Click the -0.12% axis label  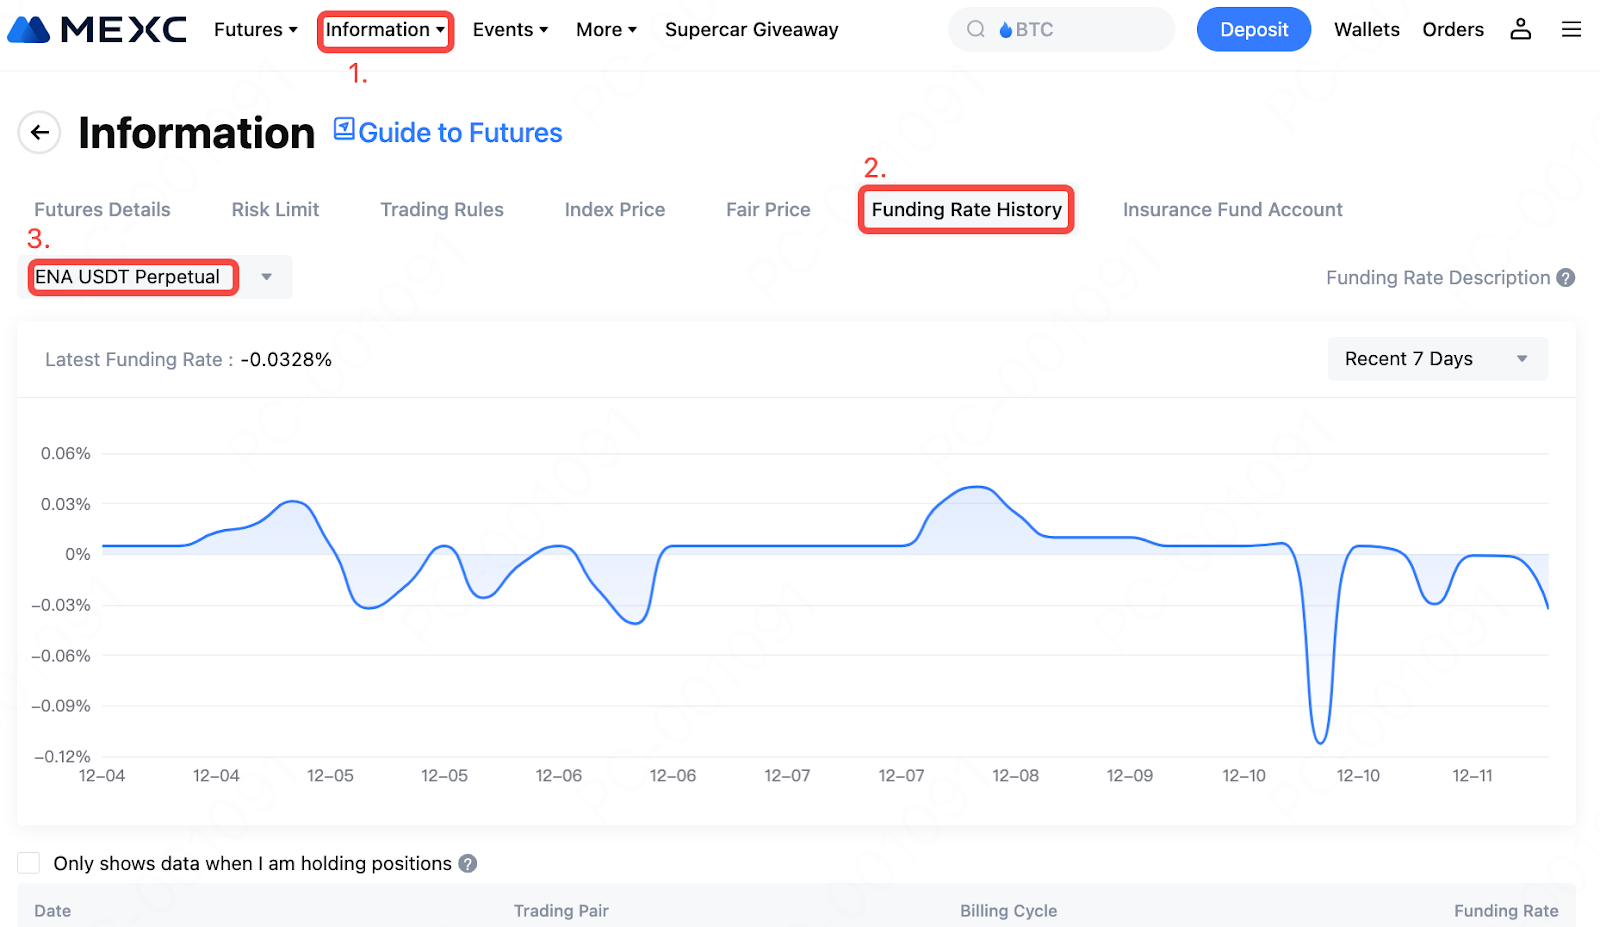(62, 757)
